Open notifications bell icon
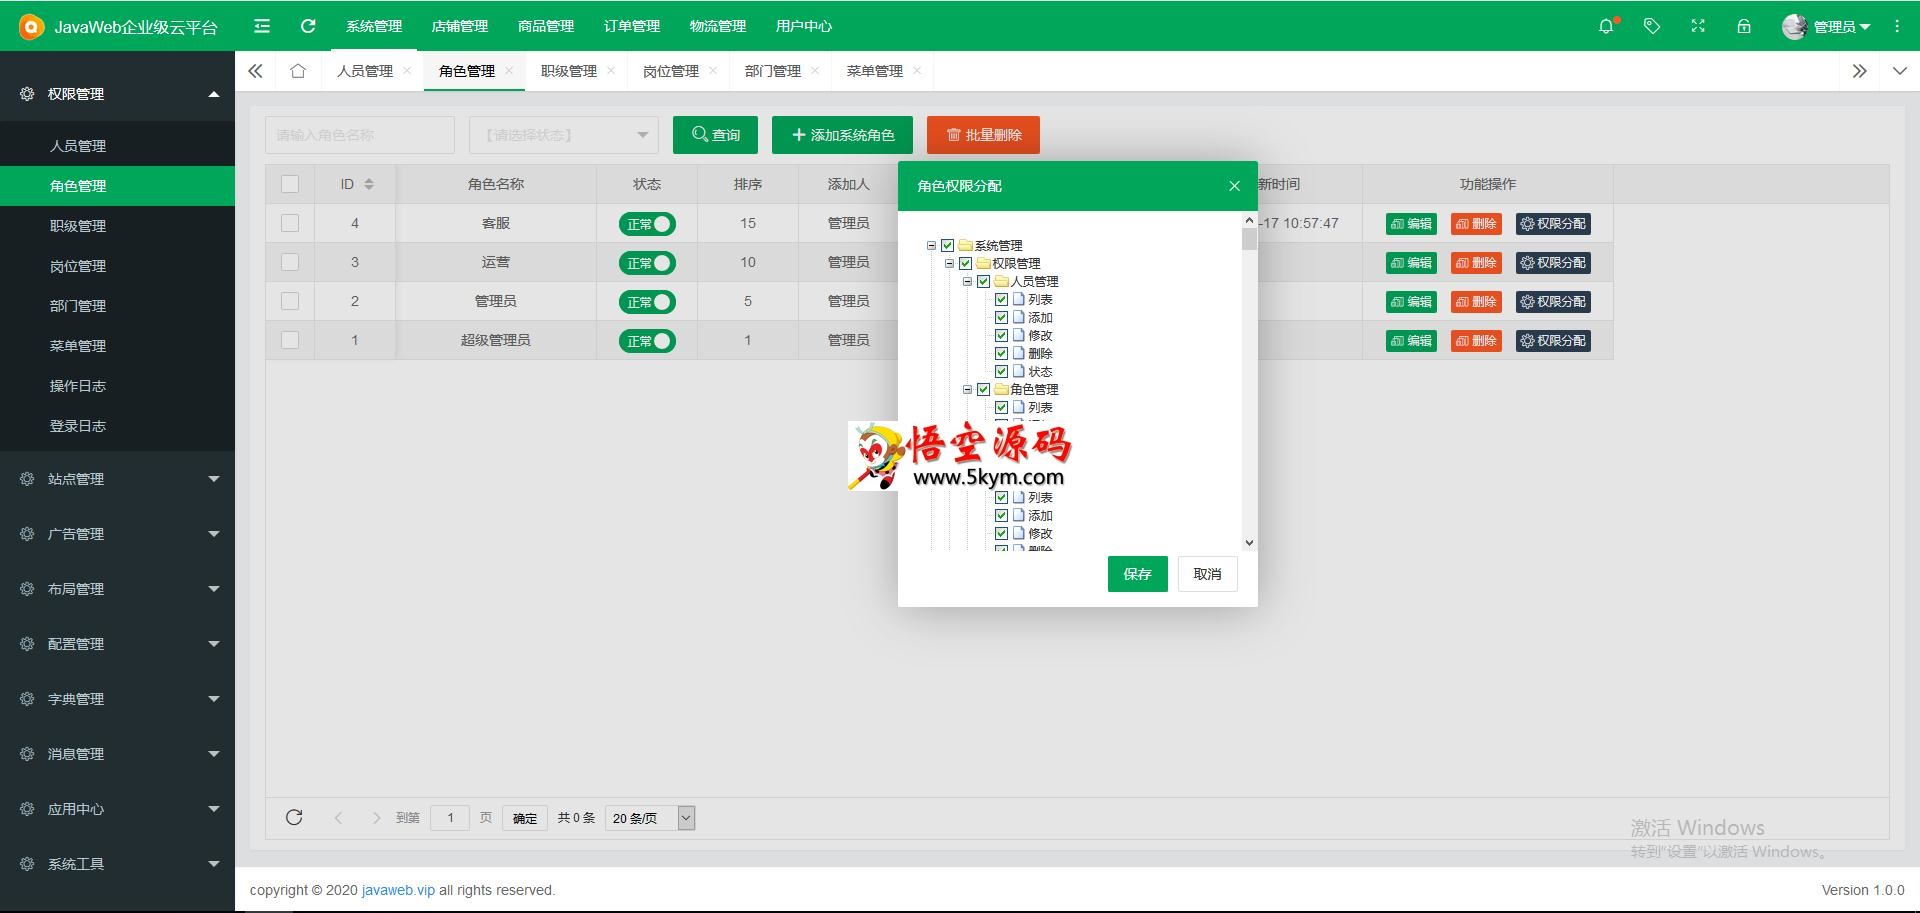 [x=1606, y=26]
